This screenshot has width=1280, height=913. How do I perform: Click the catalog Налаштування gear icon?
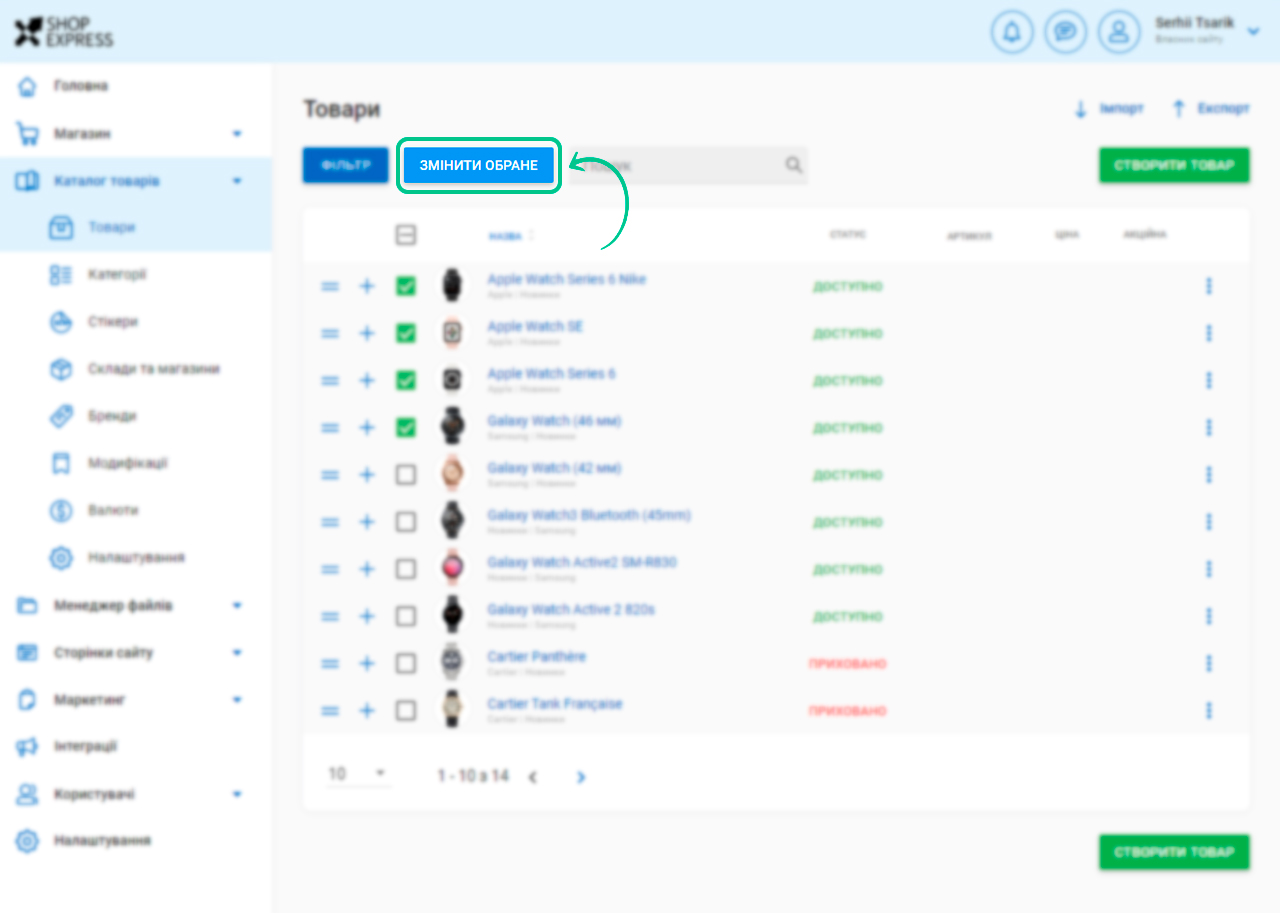pos(61,557)
